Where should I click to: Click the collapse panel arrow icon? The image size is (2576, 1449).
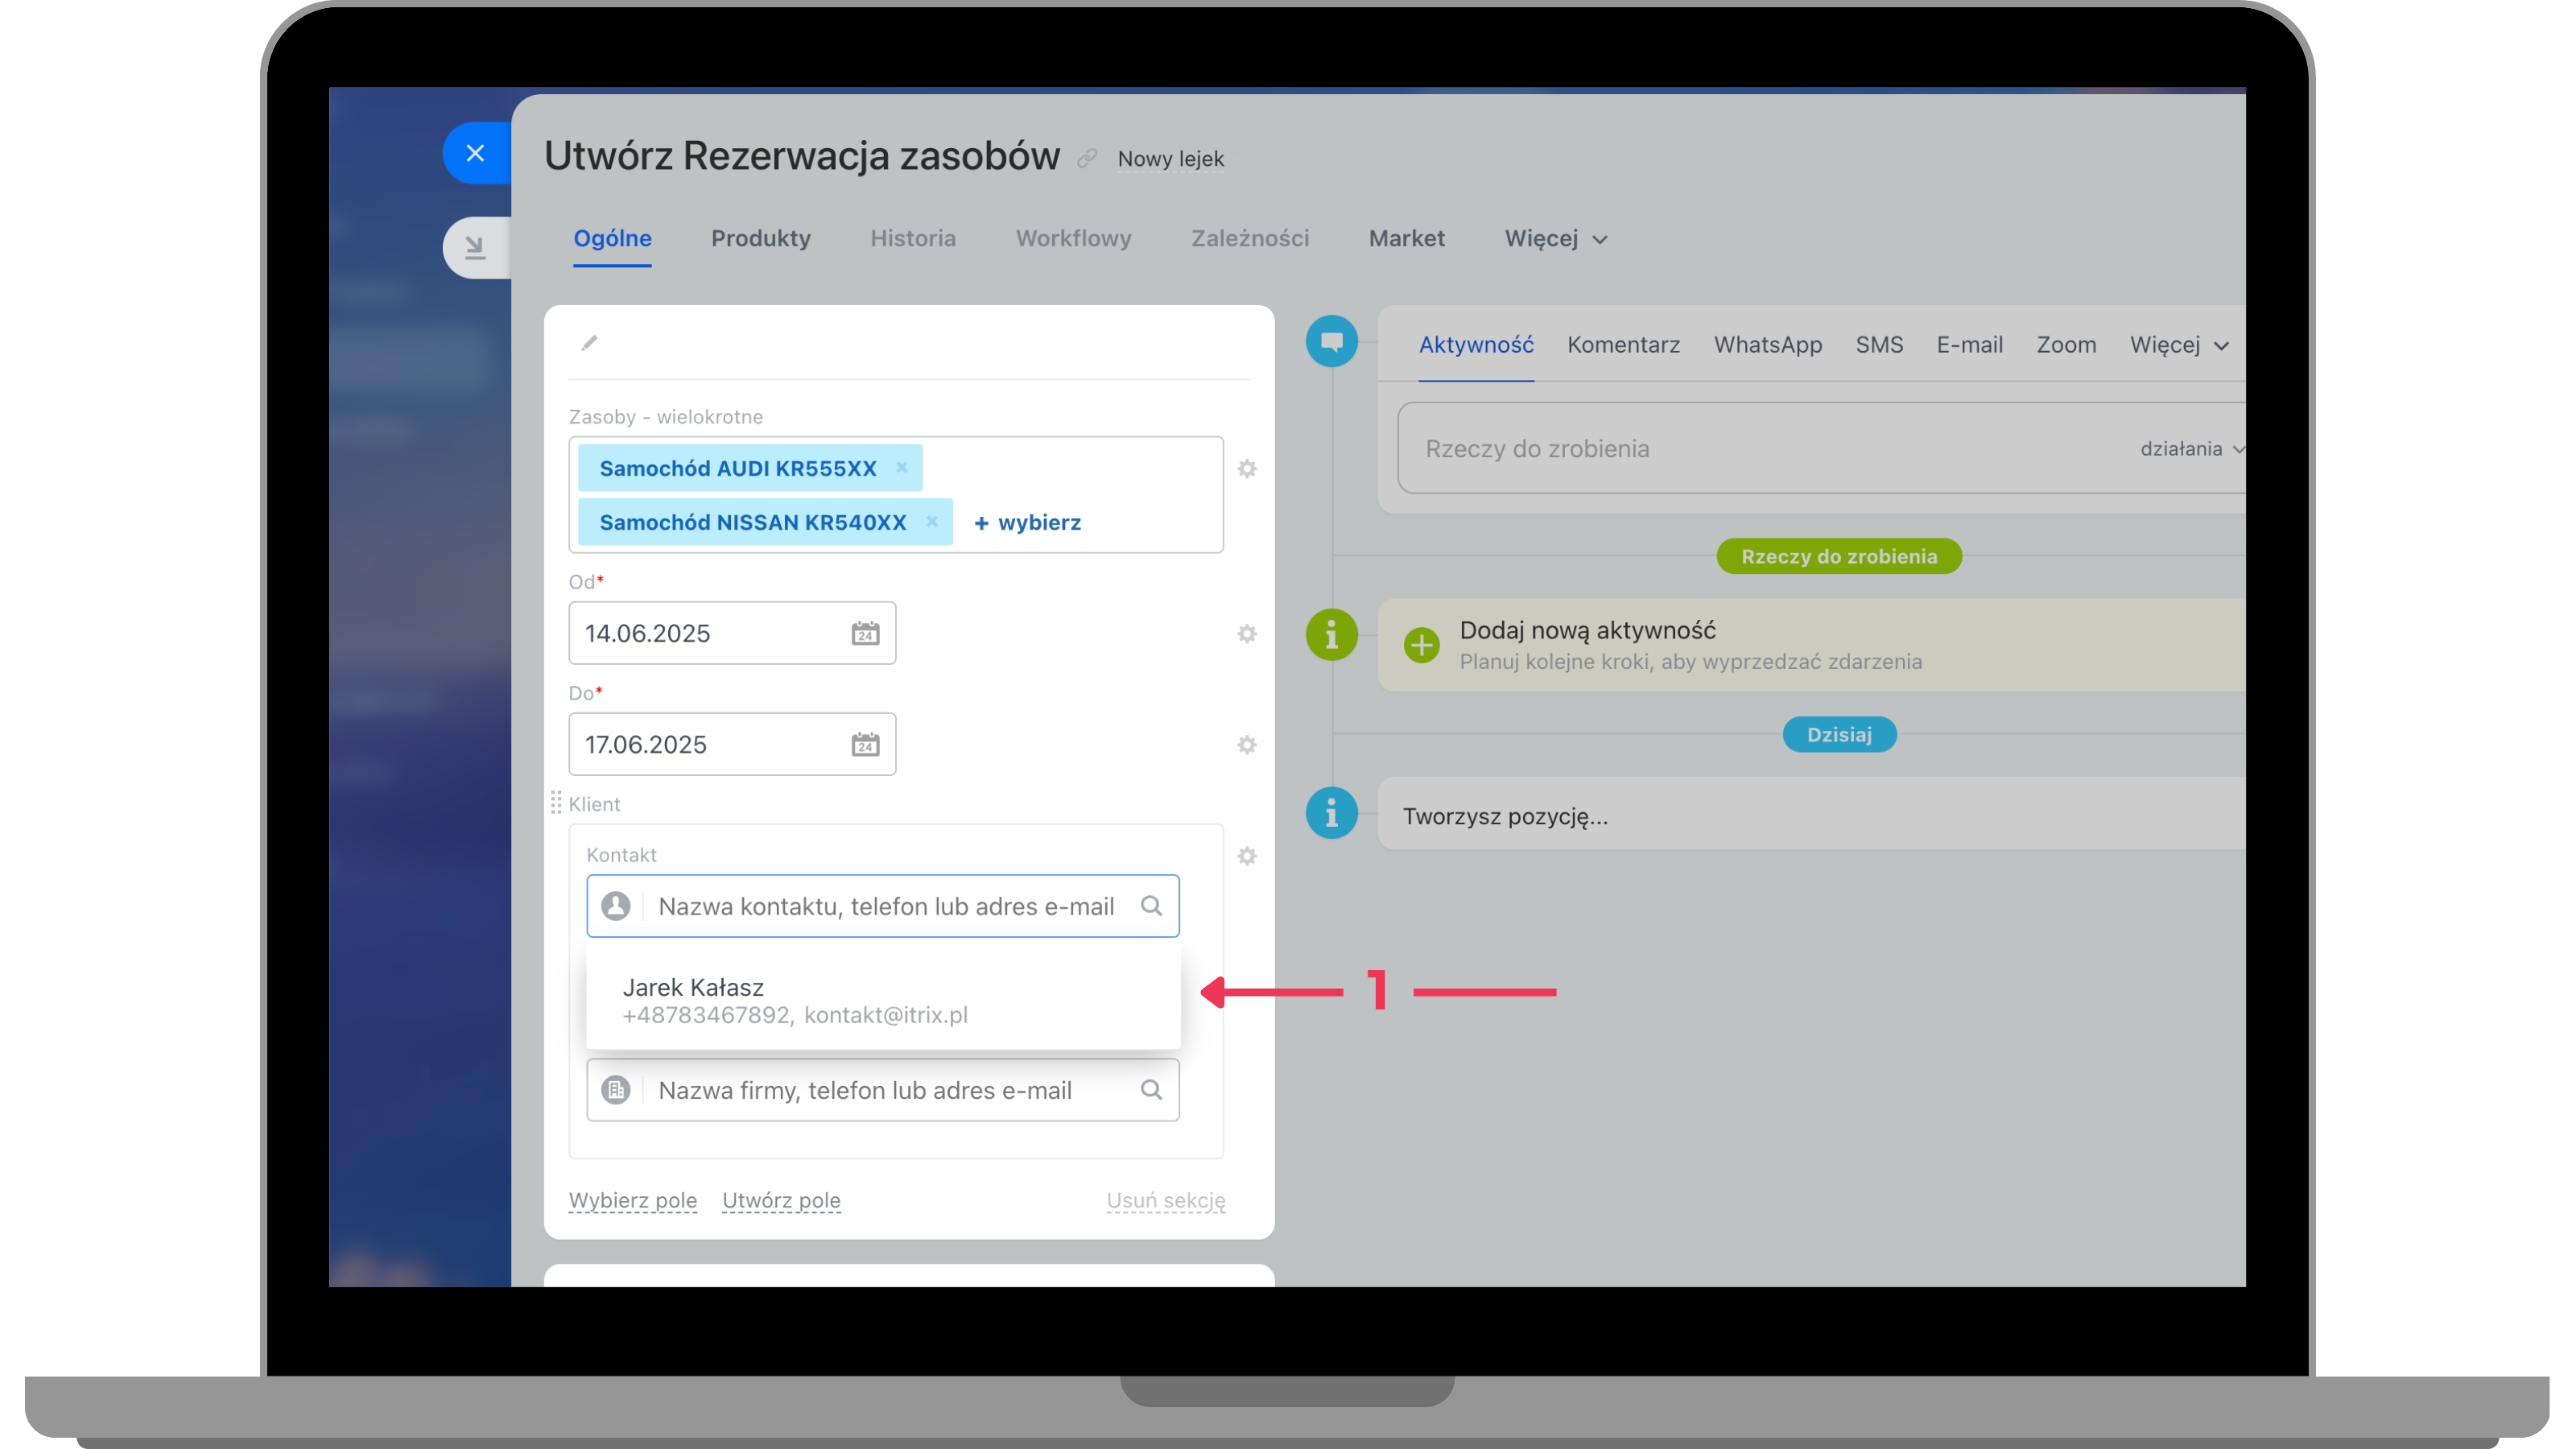pos(476,247)
